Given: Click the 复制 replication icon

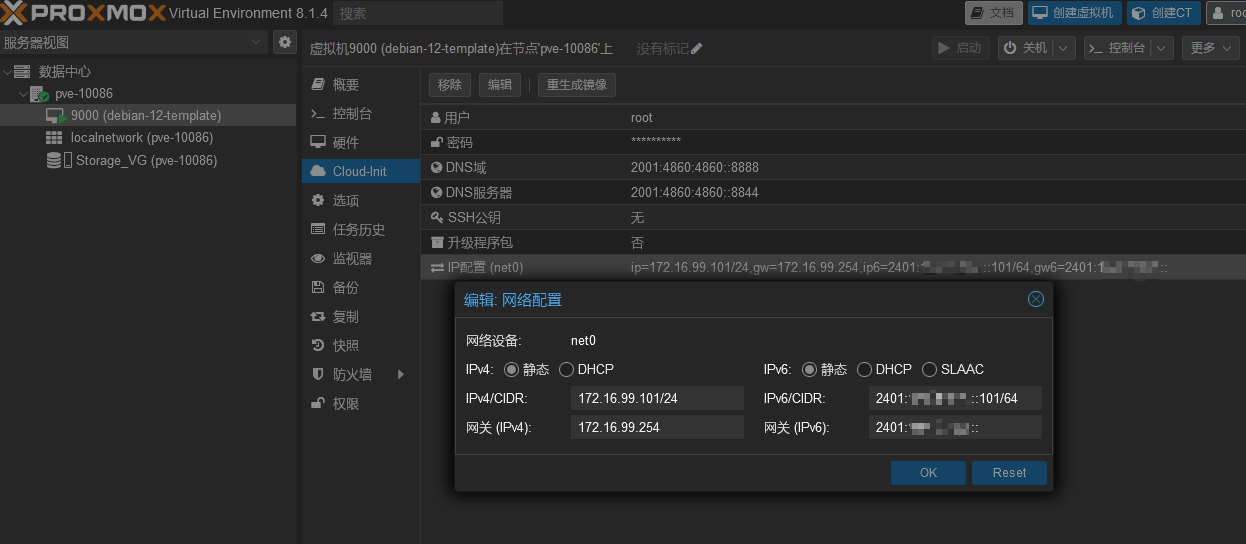Looking at the screenshot, I should coord(318,316).
